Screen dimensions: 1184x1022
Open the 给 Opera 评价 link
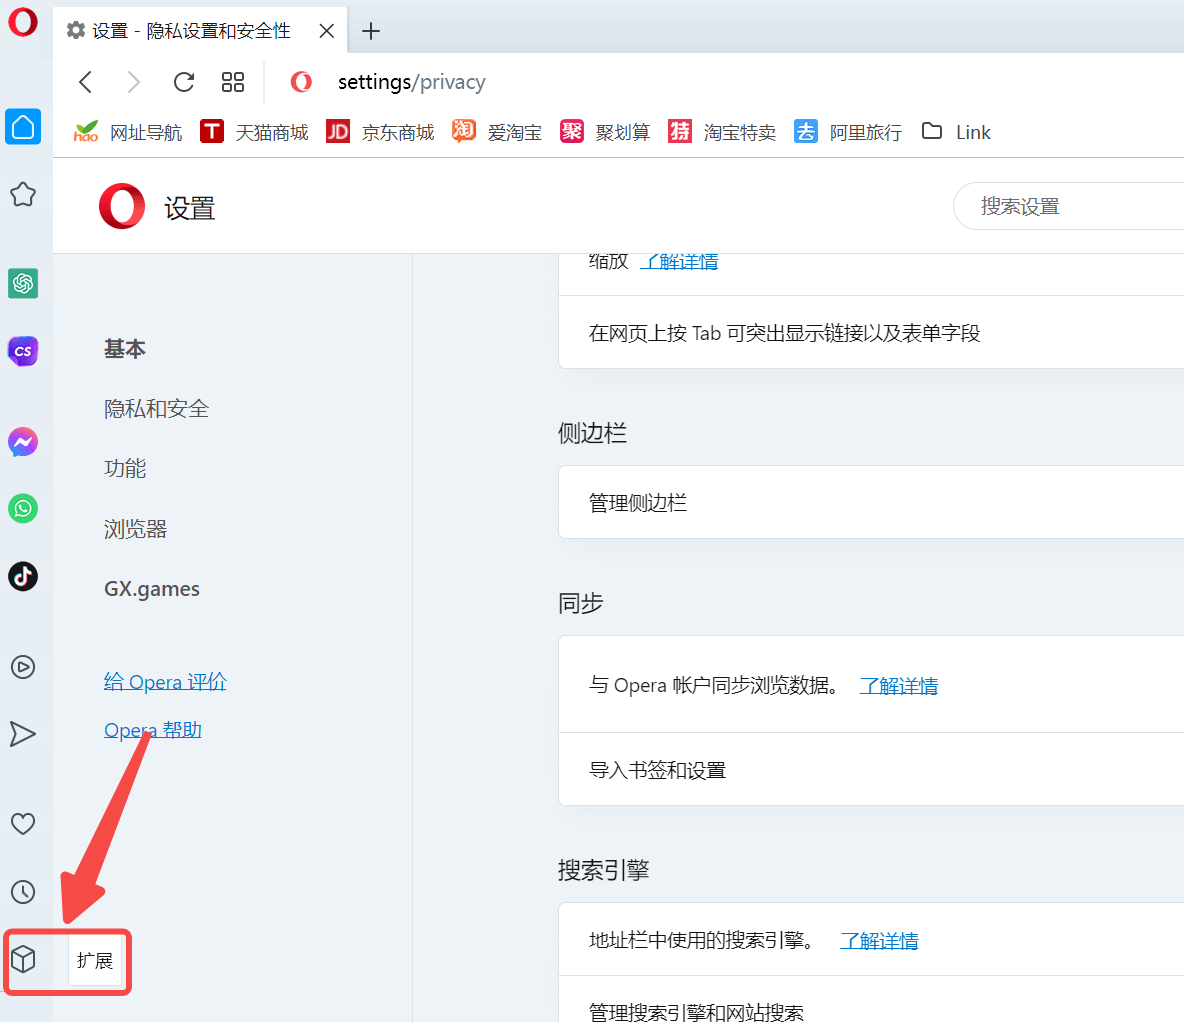pyautogui.click(x=165, y=682)
